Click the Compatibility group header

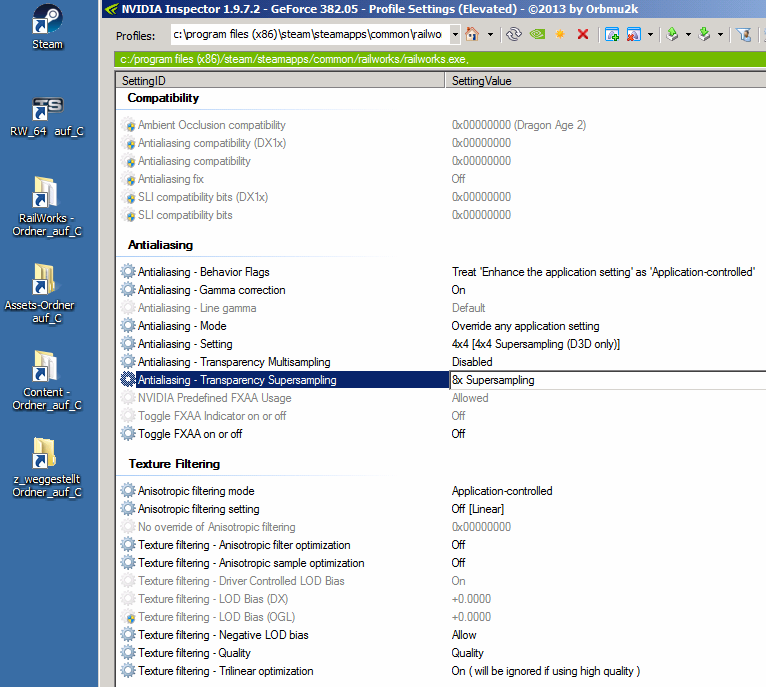(163, 98)
